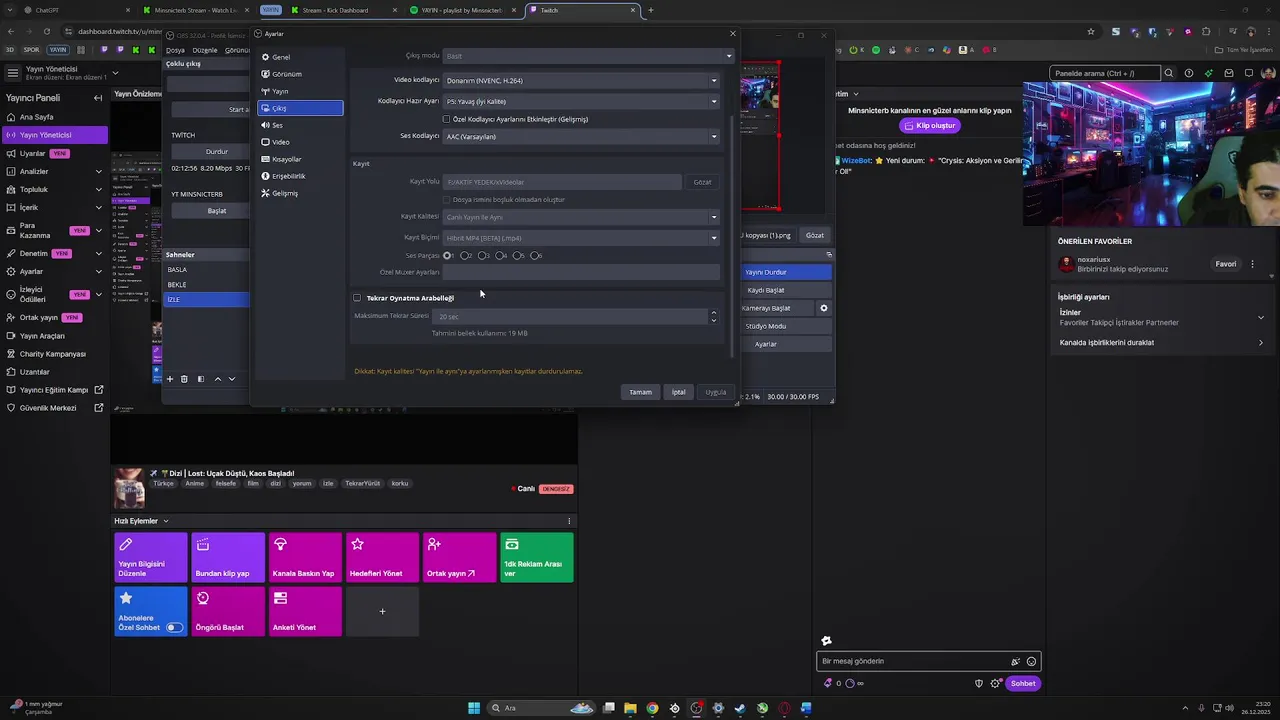Click Yayını Durdur in OBS
The image size is (1280, 720).
coord(787,272)
